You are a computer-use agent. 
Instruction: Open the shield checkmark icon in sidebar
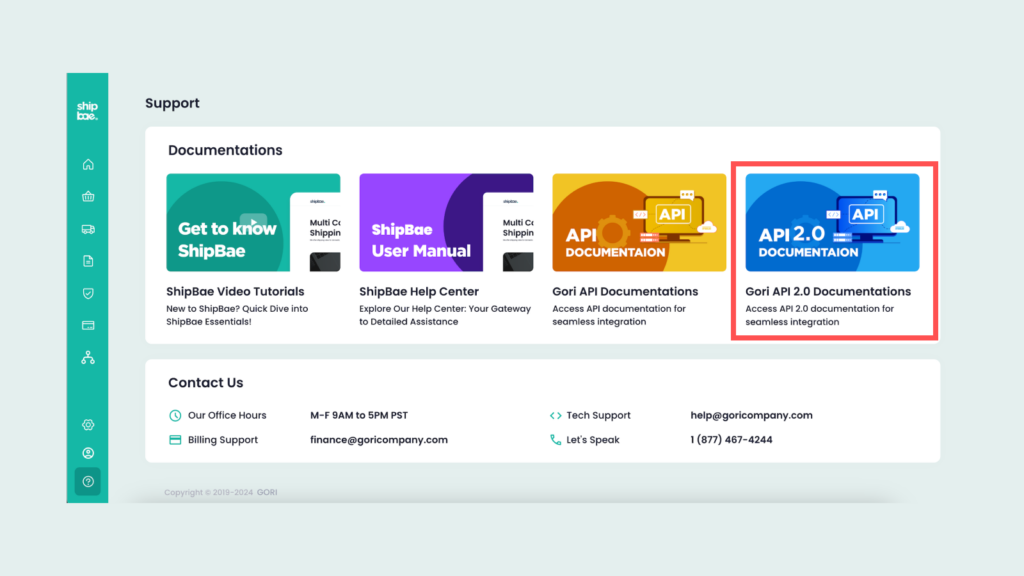88,293
